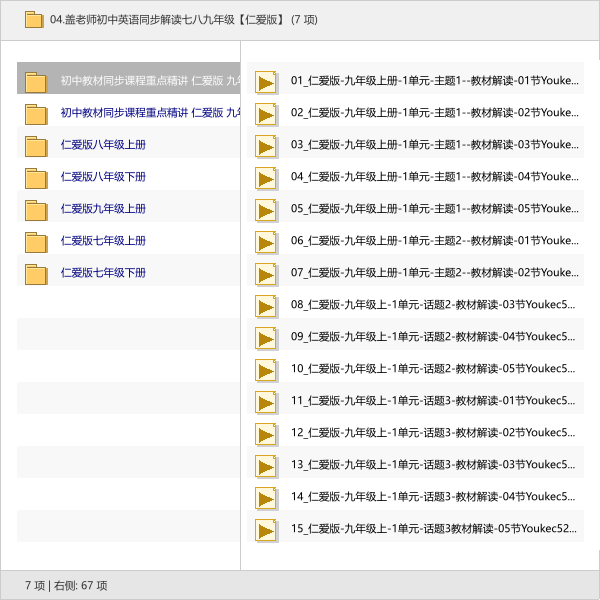600x600 pixels.
Task: Select file 08_仁爱版 话题2 教材解读 03节
Action: tap(432, 305)
